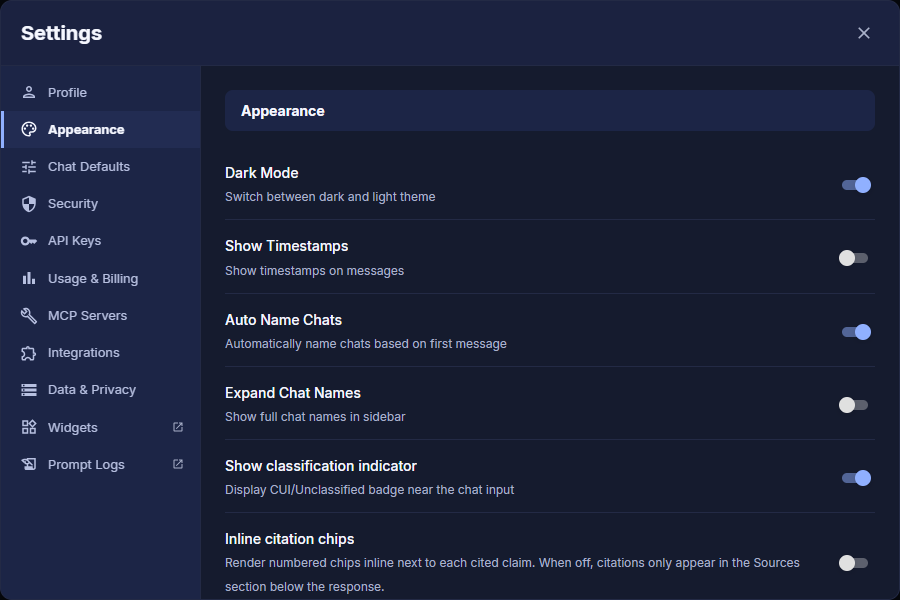Select Appearance in the settings sidebar
This screenshot has width=900, height=600.
[101, 130]
